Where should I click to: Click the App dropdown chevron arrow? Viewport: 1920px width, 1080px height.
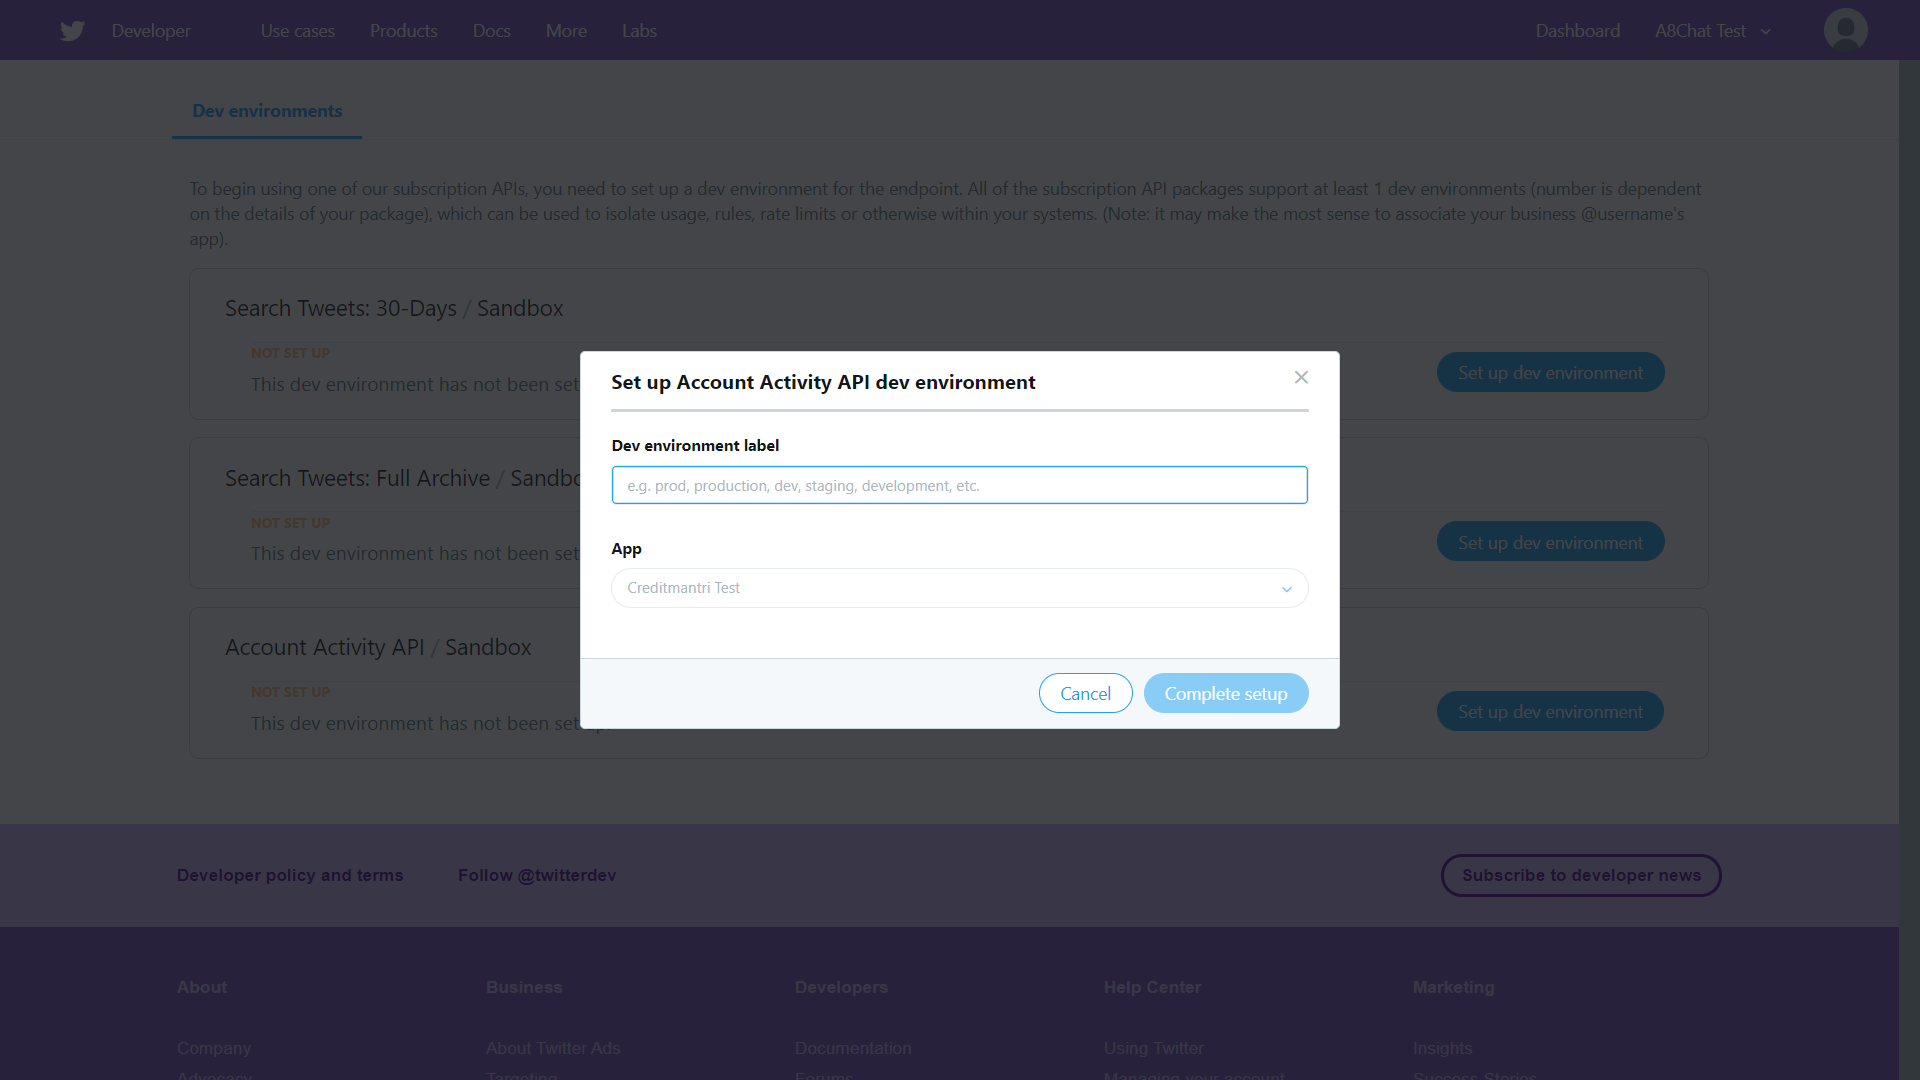[1287, 589]
